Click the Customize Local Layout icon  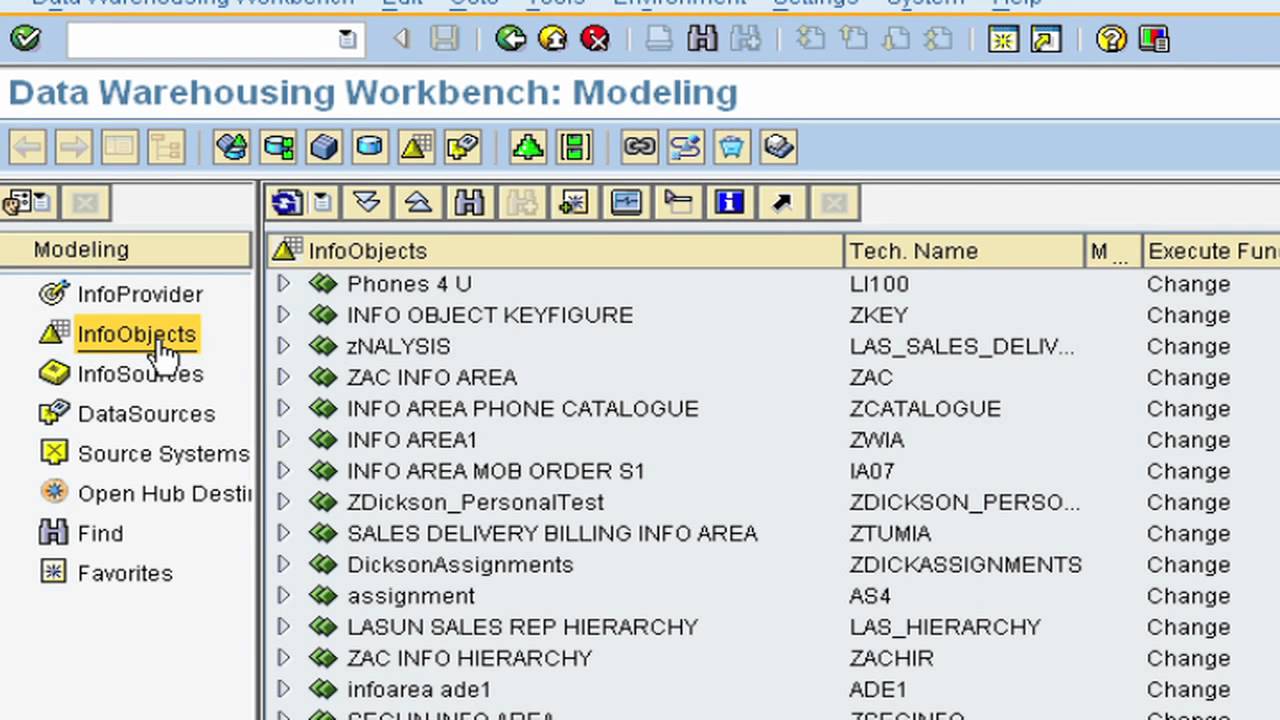pos(1153,39)
